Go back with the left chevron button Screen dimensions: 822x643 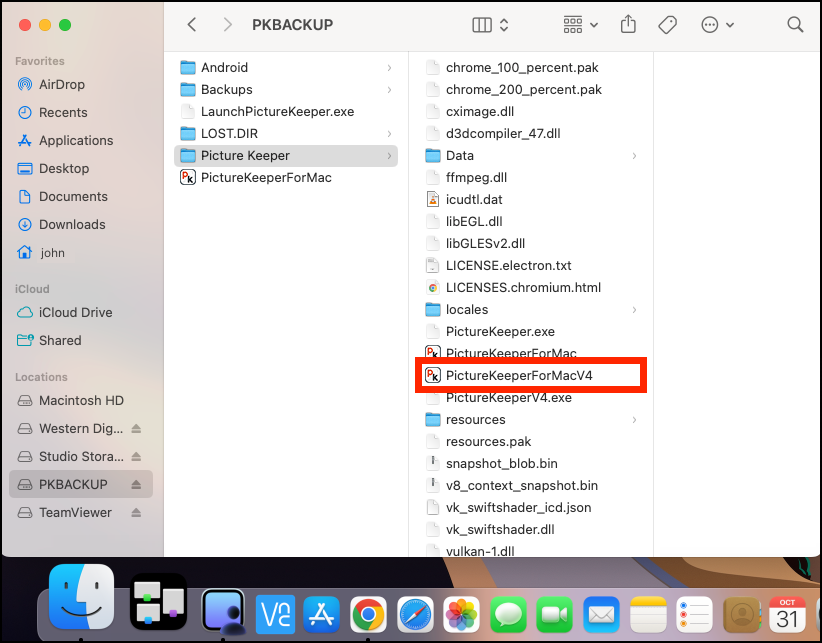click(192, 25)
